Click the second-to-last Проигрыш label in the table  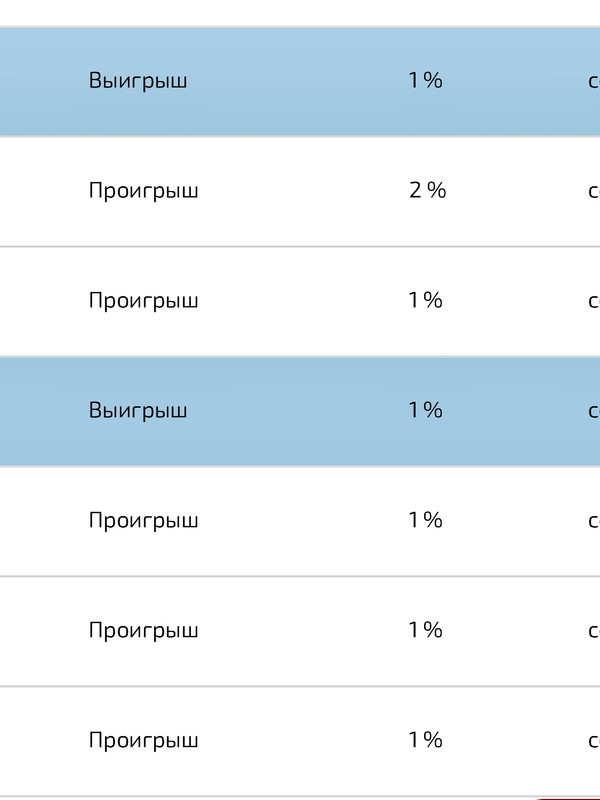(143, 631)
